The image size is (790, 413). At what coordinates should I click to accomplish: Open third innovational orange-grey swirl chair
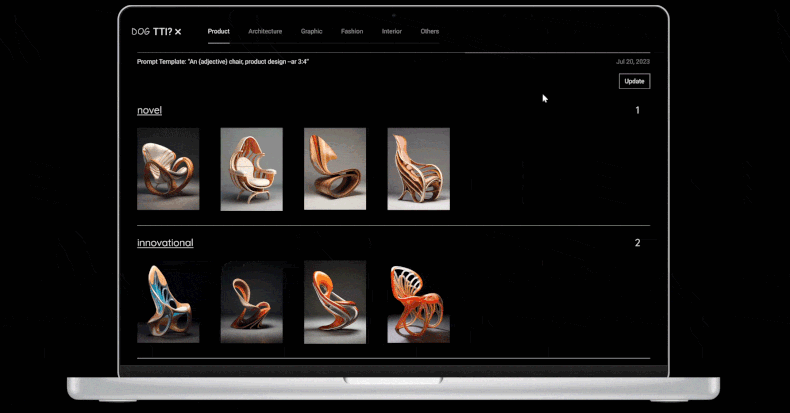coord(335,302)
